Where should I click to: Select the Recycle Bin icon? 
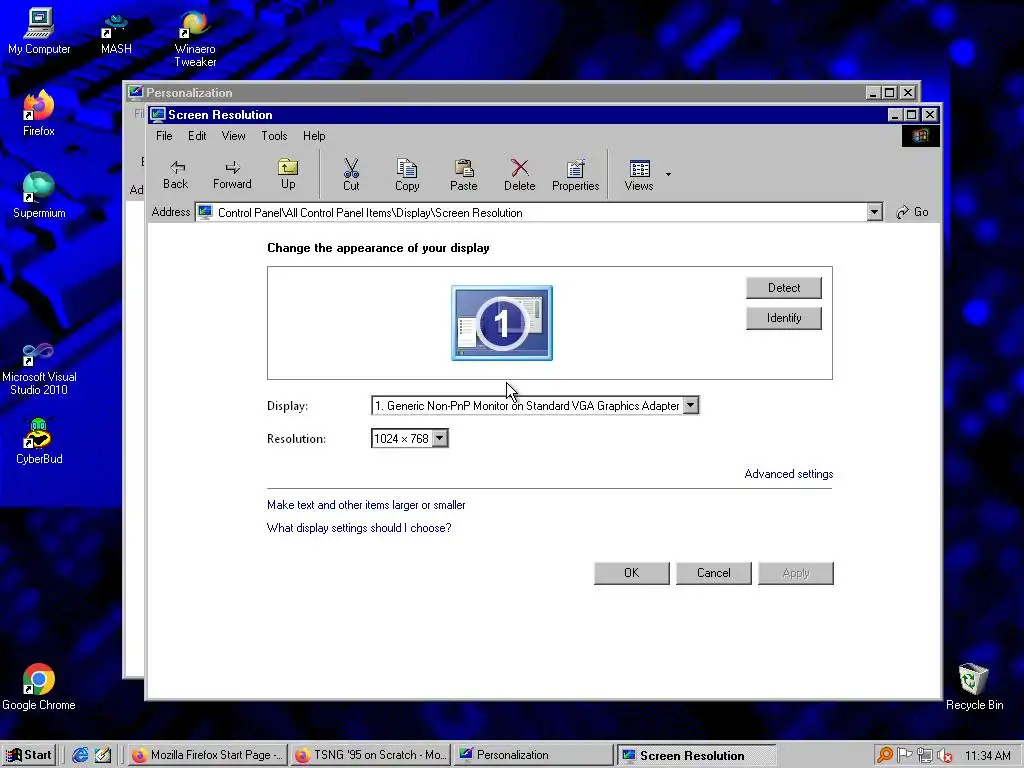[x=974, y=687]
